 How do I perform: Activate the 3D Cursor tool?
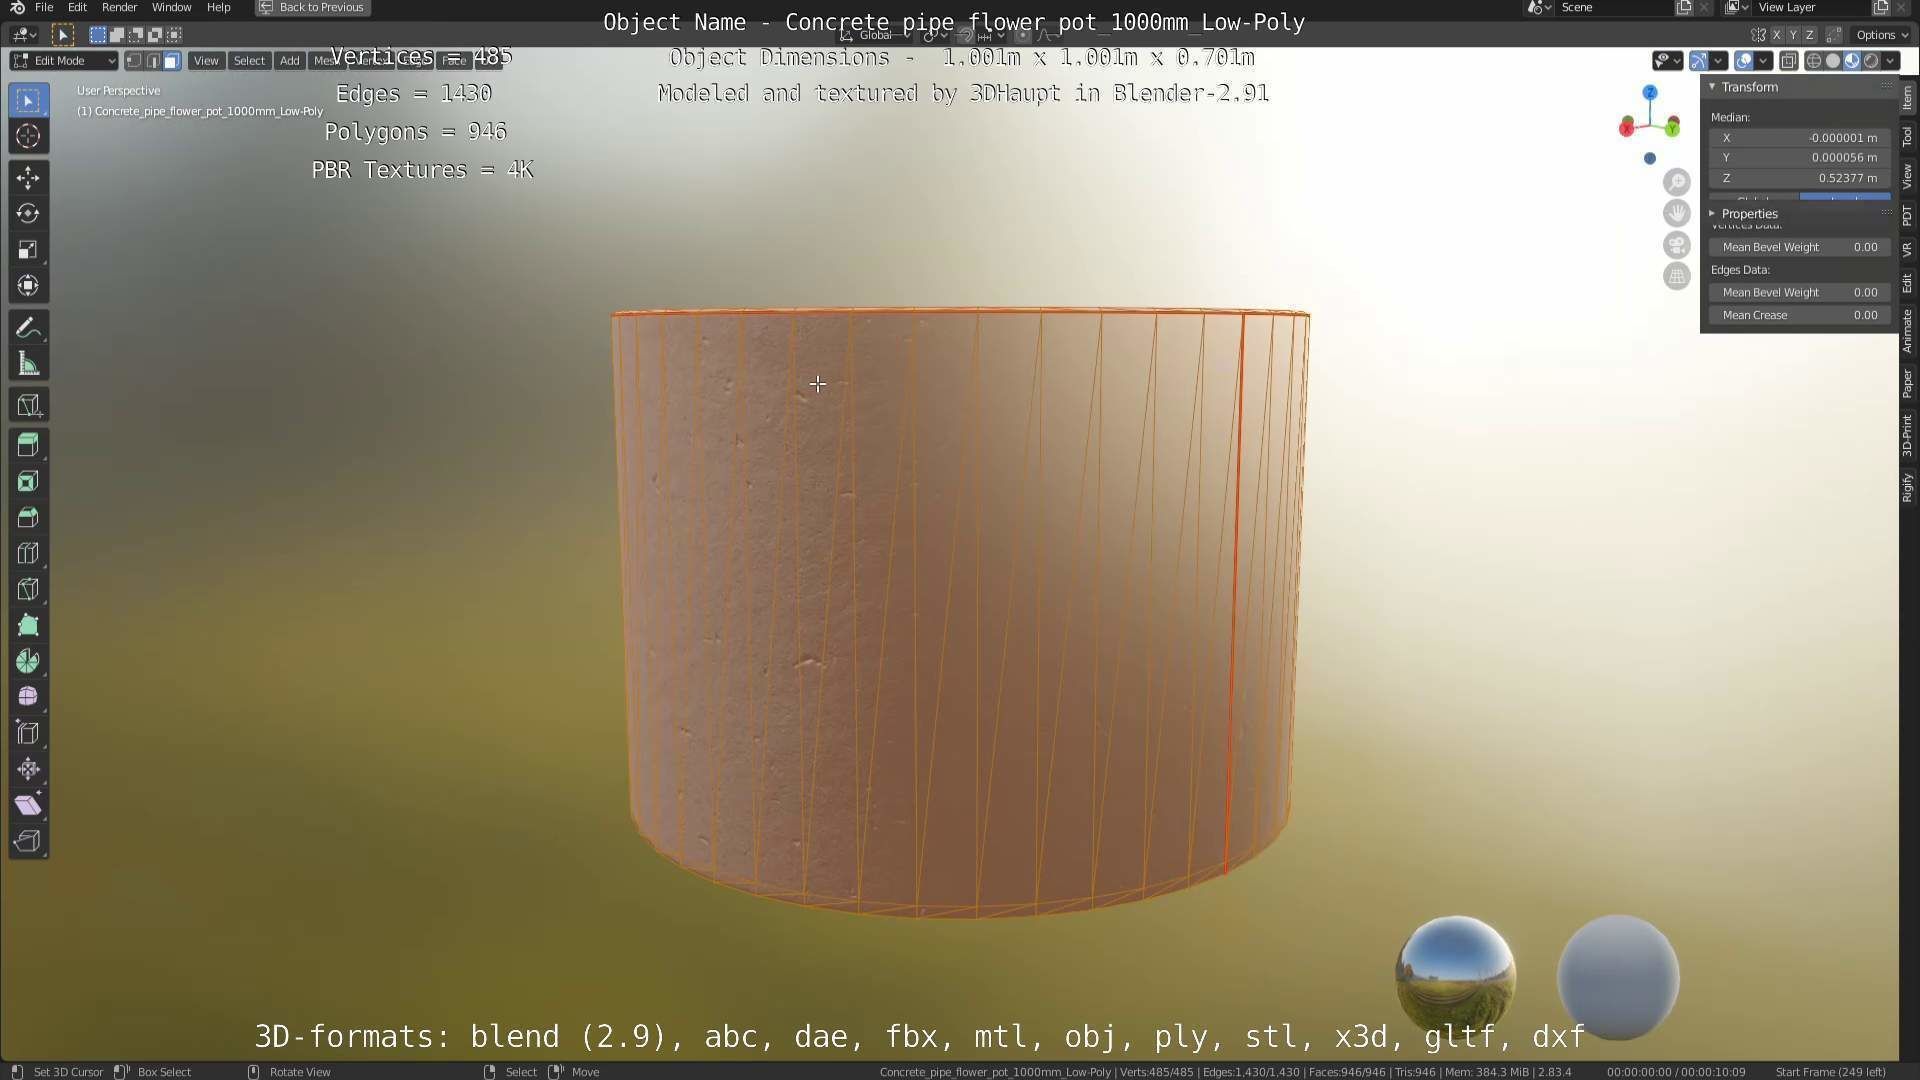[28, 136]
